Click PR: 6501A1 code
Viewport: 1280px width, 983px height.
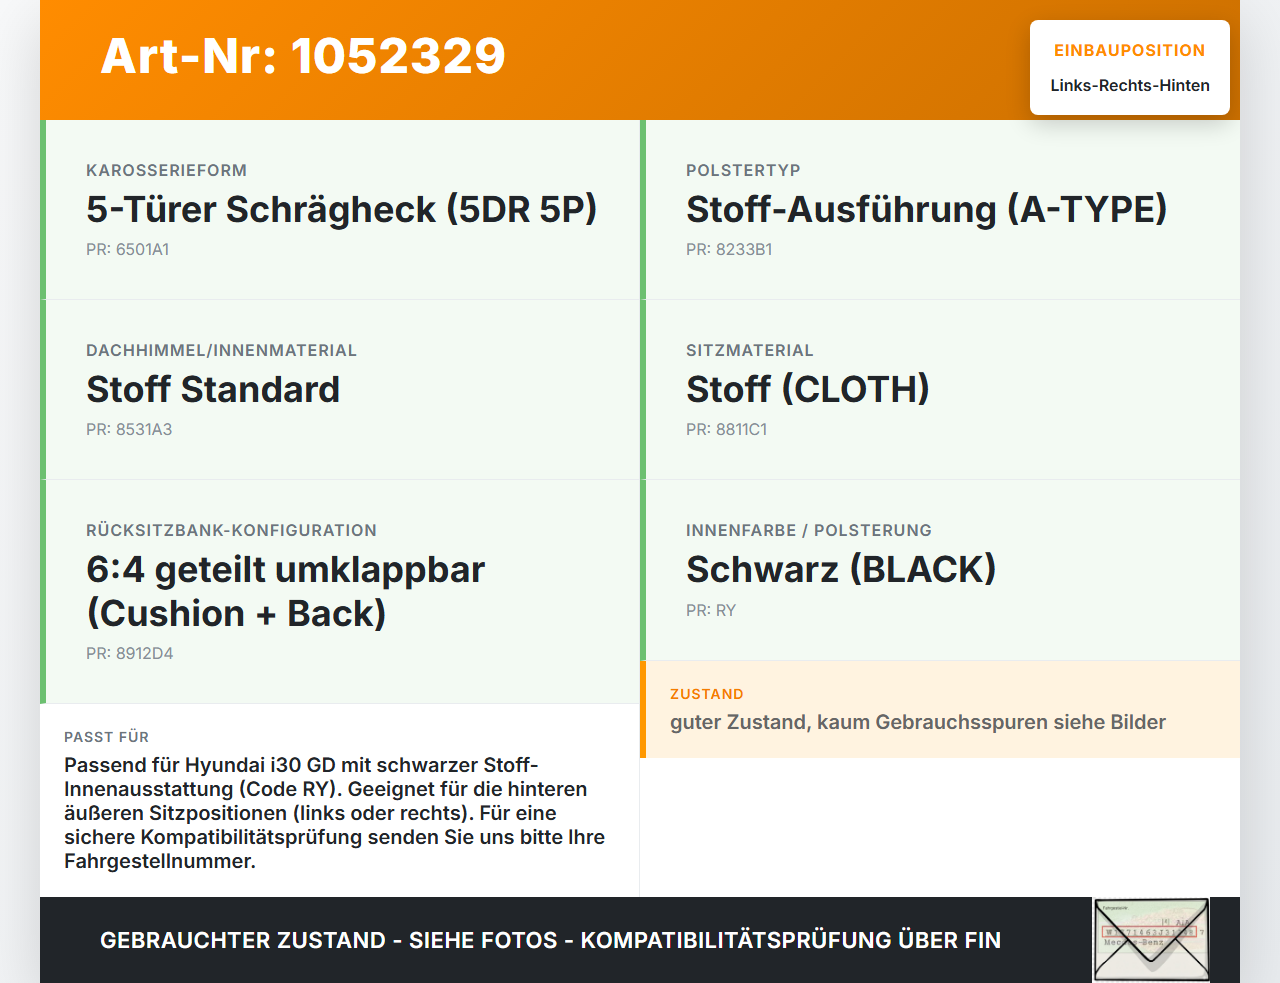click(x=127, y=249)
